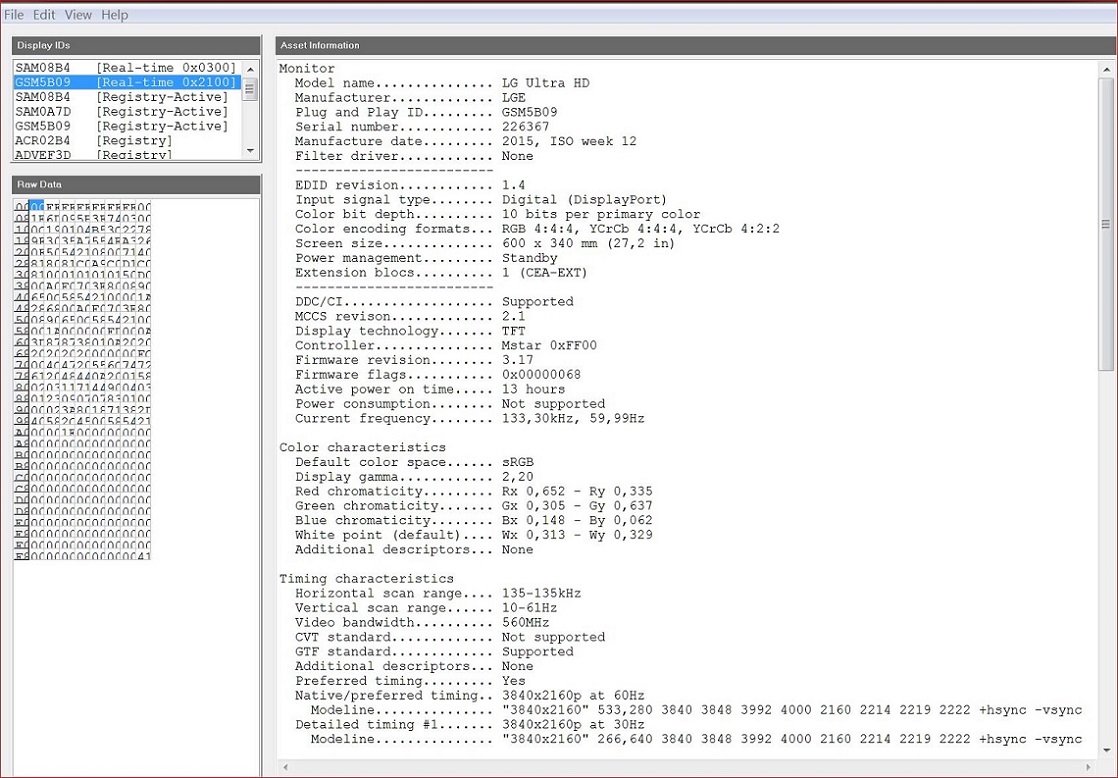Click the Controller value Mstar 0xFF00
1118x778 pixels.
point(549,345)
